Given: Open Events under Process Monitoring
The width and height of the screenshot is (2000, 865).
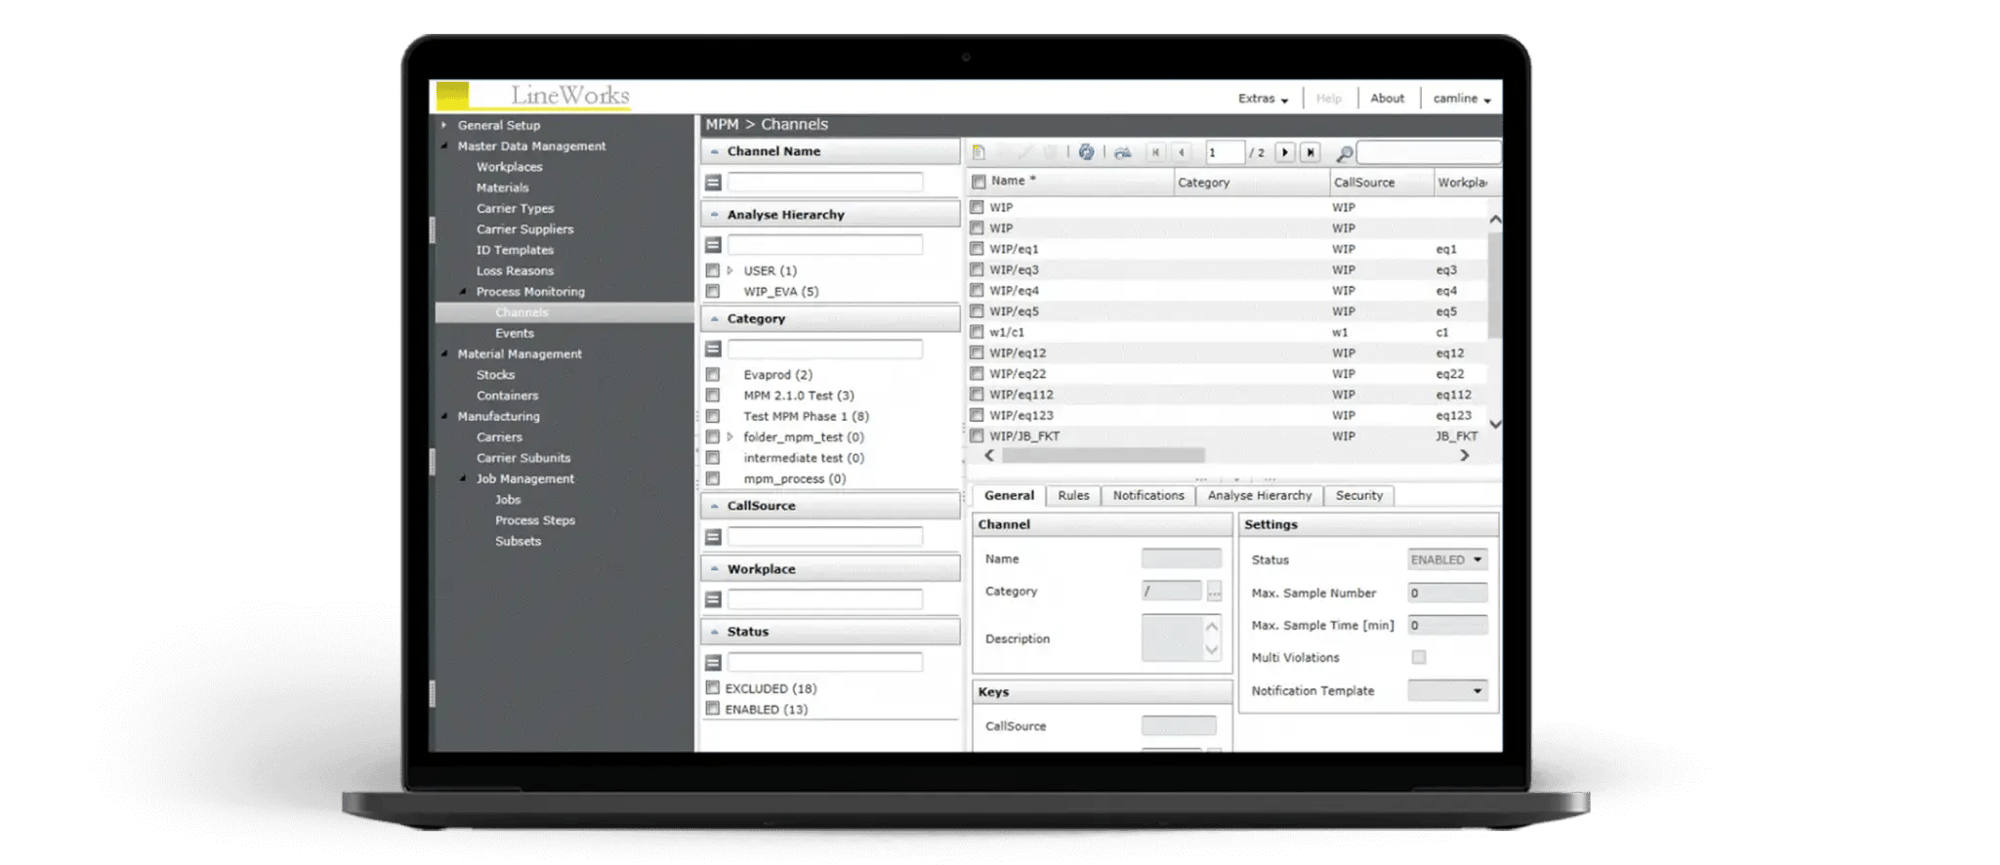Looking at the screenshot, I should pyautogui.click(x=514, y=333).
